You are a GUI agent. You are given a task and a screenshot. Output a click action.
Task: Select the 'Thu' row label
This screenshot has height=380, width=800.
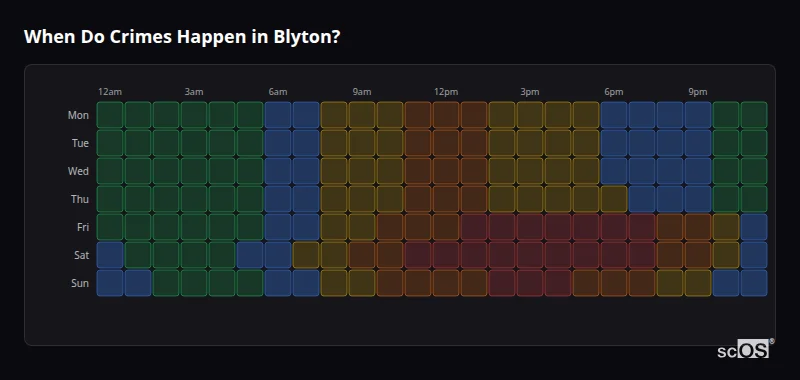click(80, 199)
